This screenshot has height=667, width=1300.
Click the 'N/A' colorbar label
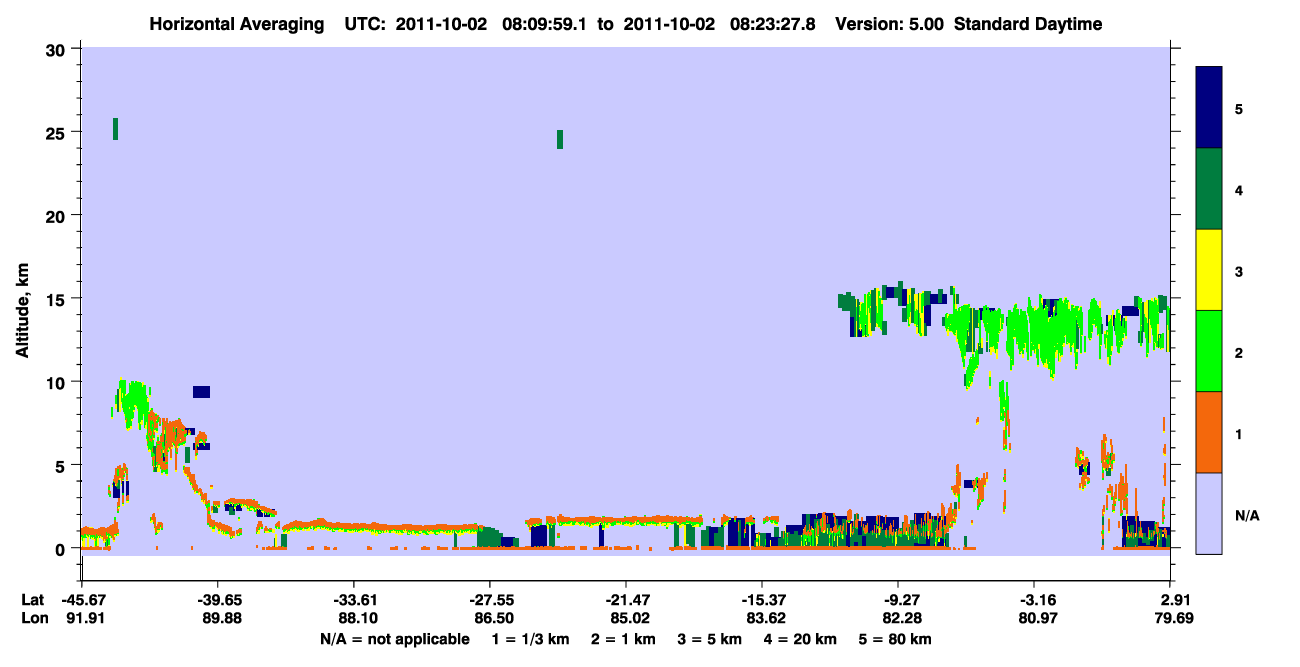pos(1246,515)
